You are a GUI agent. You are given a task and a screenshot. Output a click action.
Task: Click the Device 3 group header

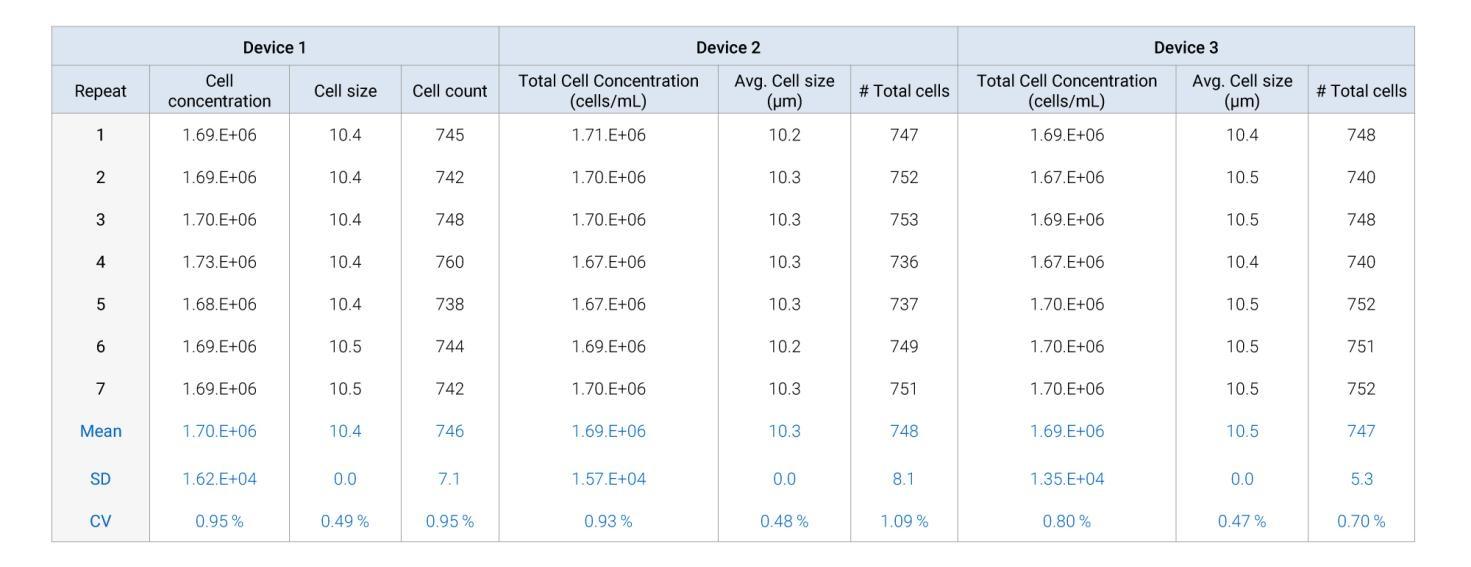tap(1185, 47)
